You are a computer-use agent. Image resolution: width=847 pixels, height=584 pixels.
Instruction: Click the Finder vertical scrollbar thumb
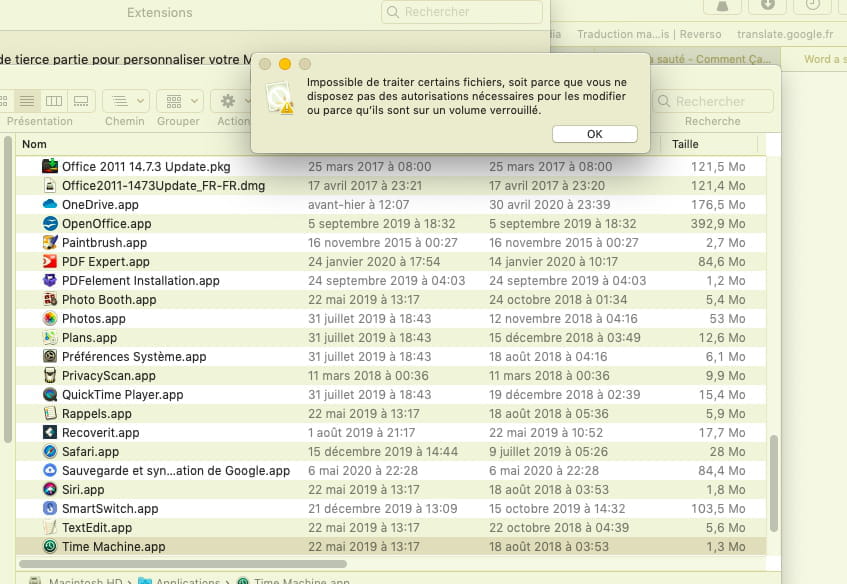pos(774,484)
